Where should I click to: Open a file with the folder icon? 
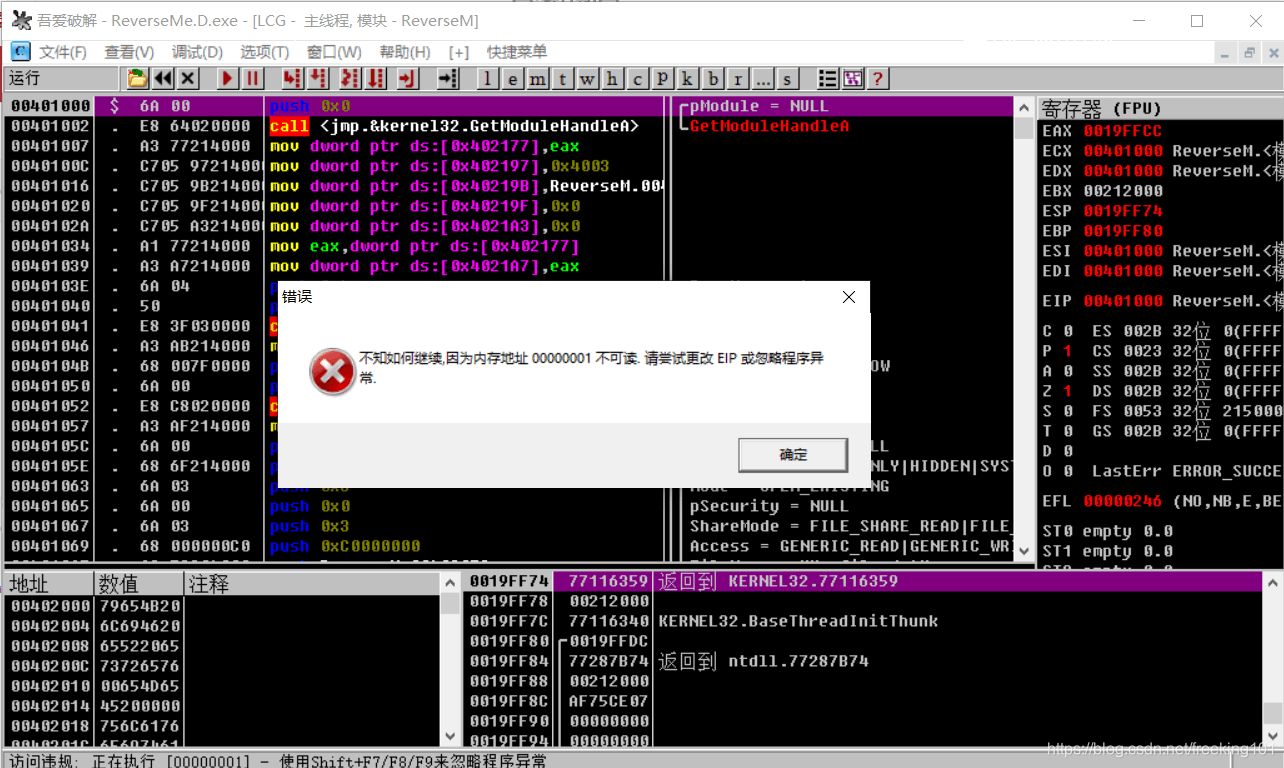[137, 78]
